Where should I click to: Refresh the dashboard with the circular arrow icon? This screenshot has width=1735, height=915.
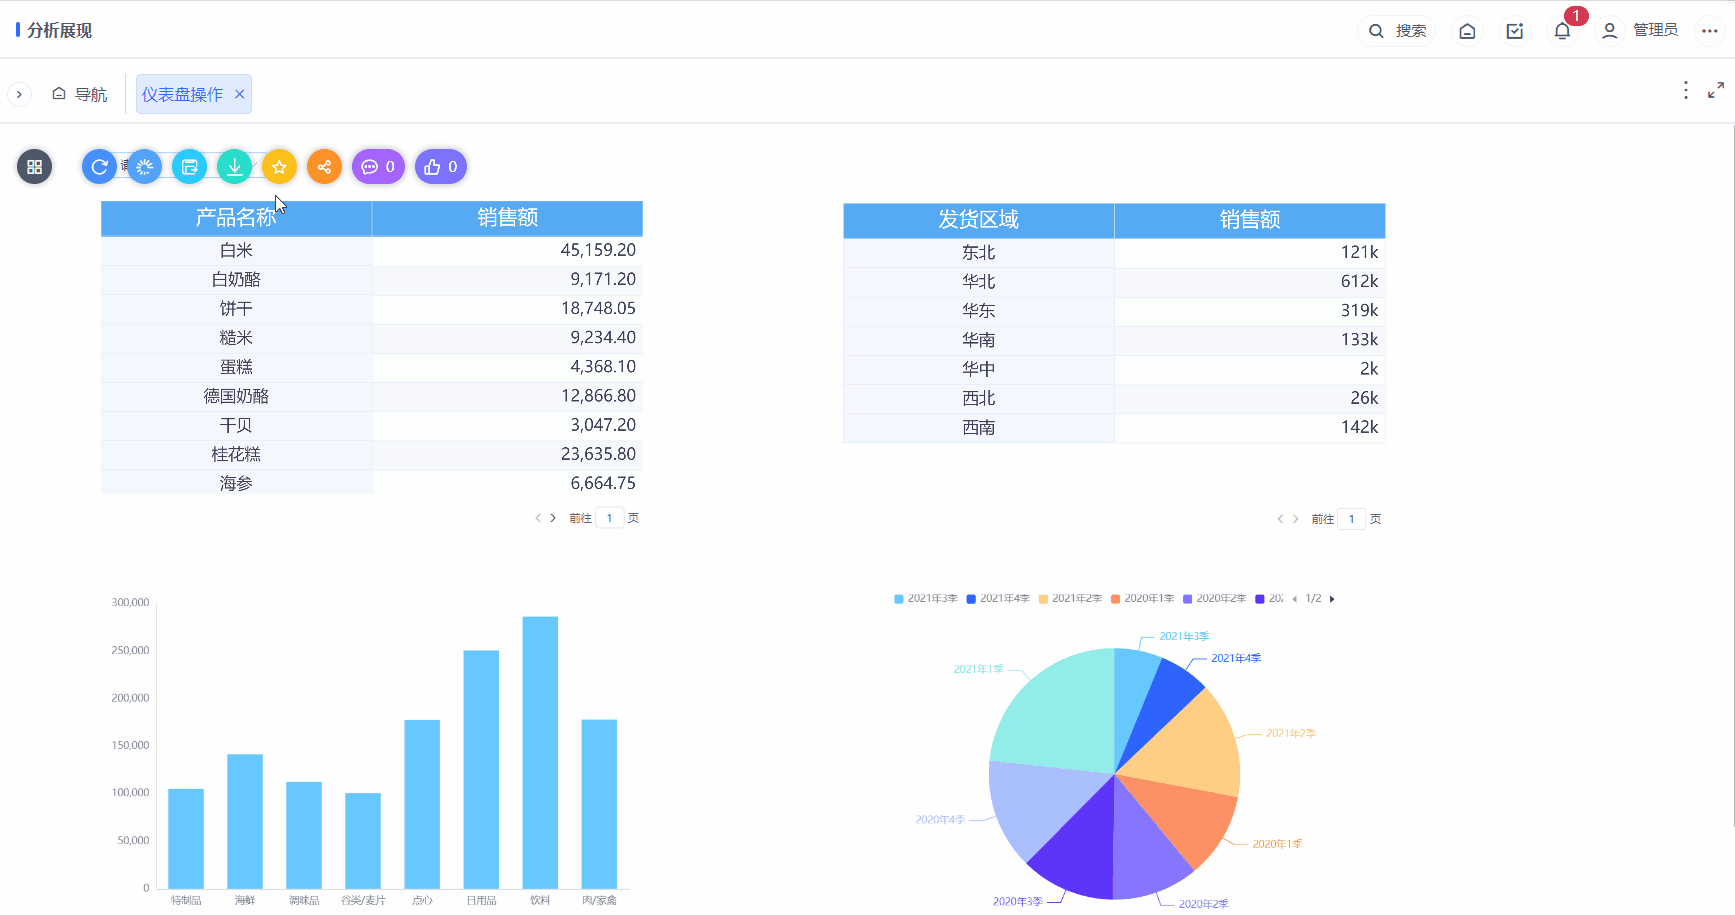(x=99, y=167)
